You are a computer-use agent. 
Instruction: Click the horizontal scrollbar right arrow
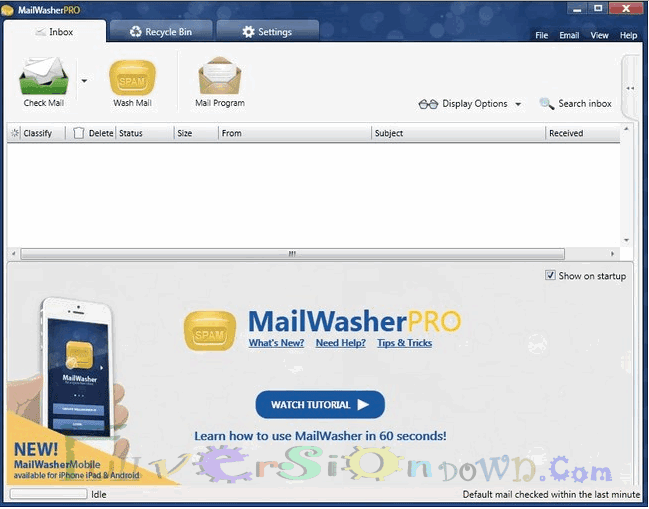[x=613, y=254]
